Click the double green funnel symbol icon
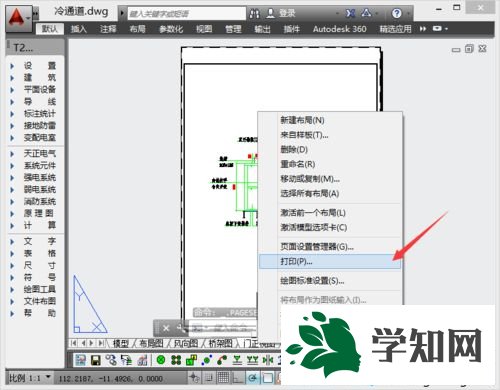Viewport: 500px width, 390px height. tap(252, 360)
